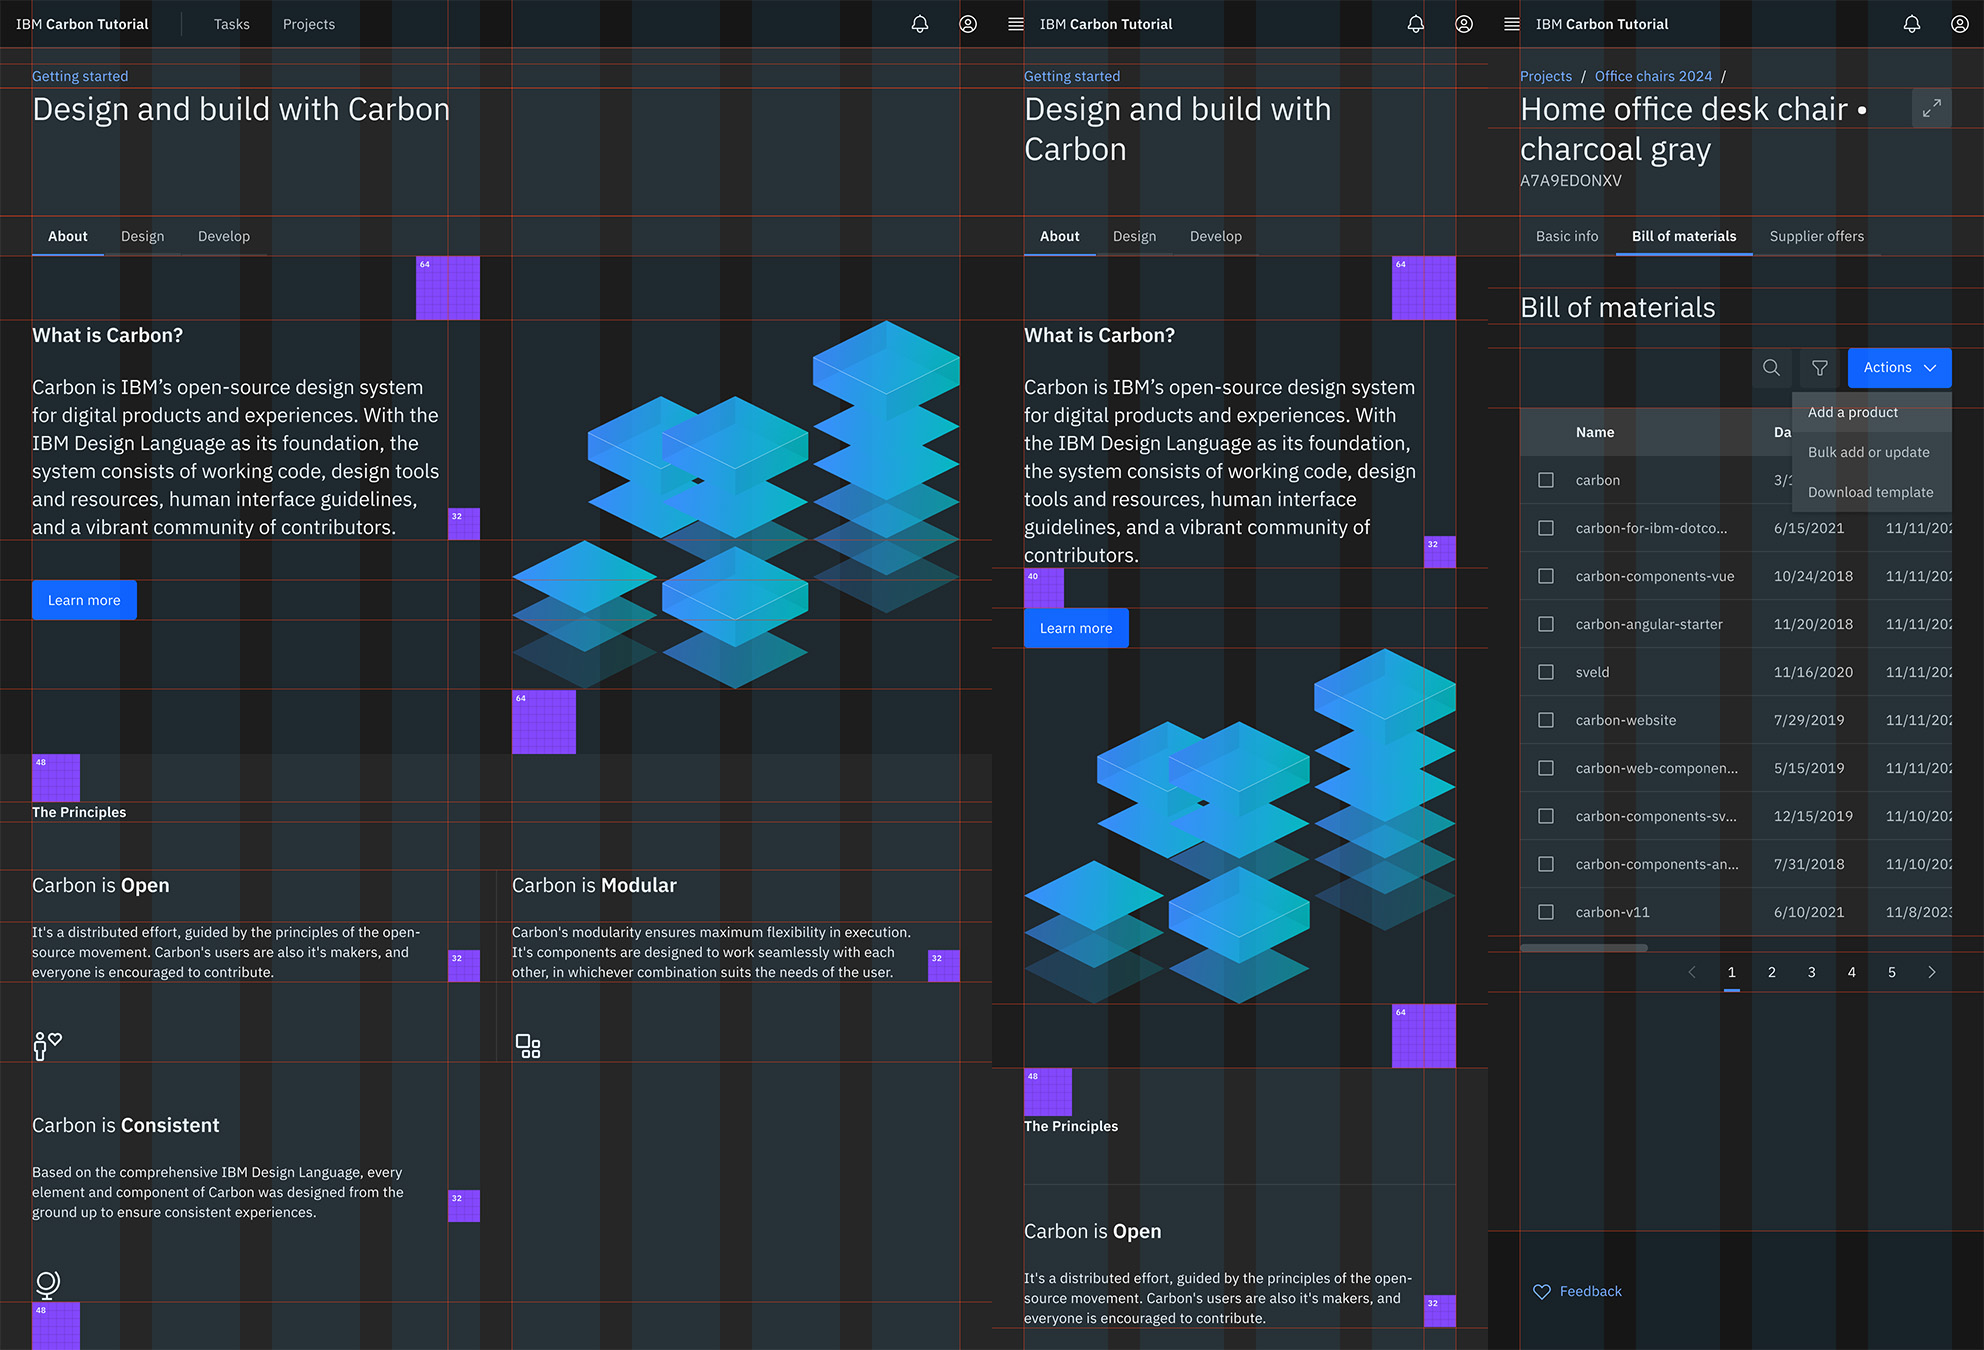Click IBM Carbon Tutorial title in desktop header
1984x1350 pixels.
click(x=82, y=24)
